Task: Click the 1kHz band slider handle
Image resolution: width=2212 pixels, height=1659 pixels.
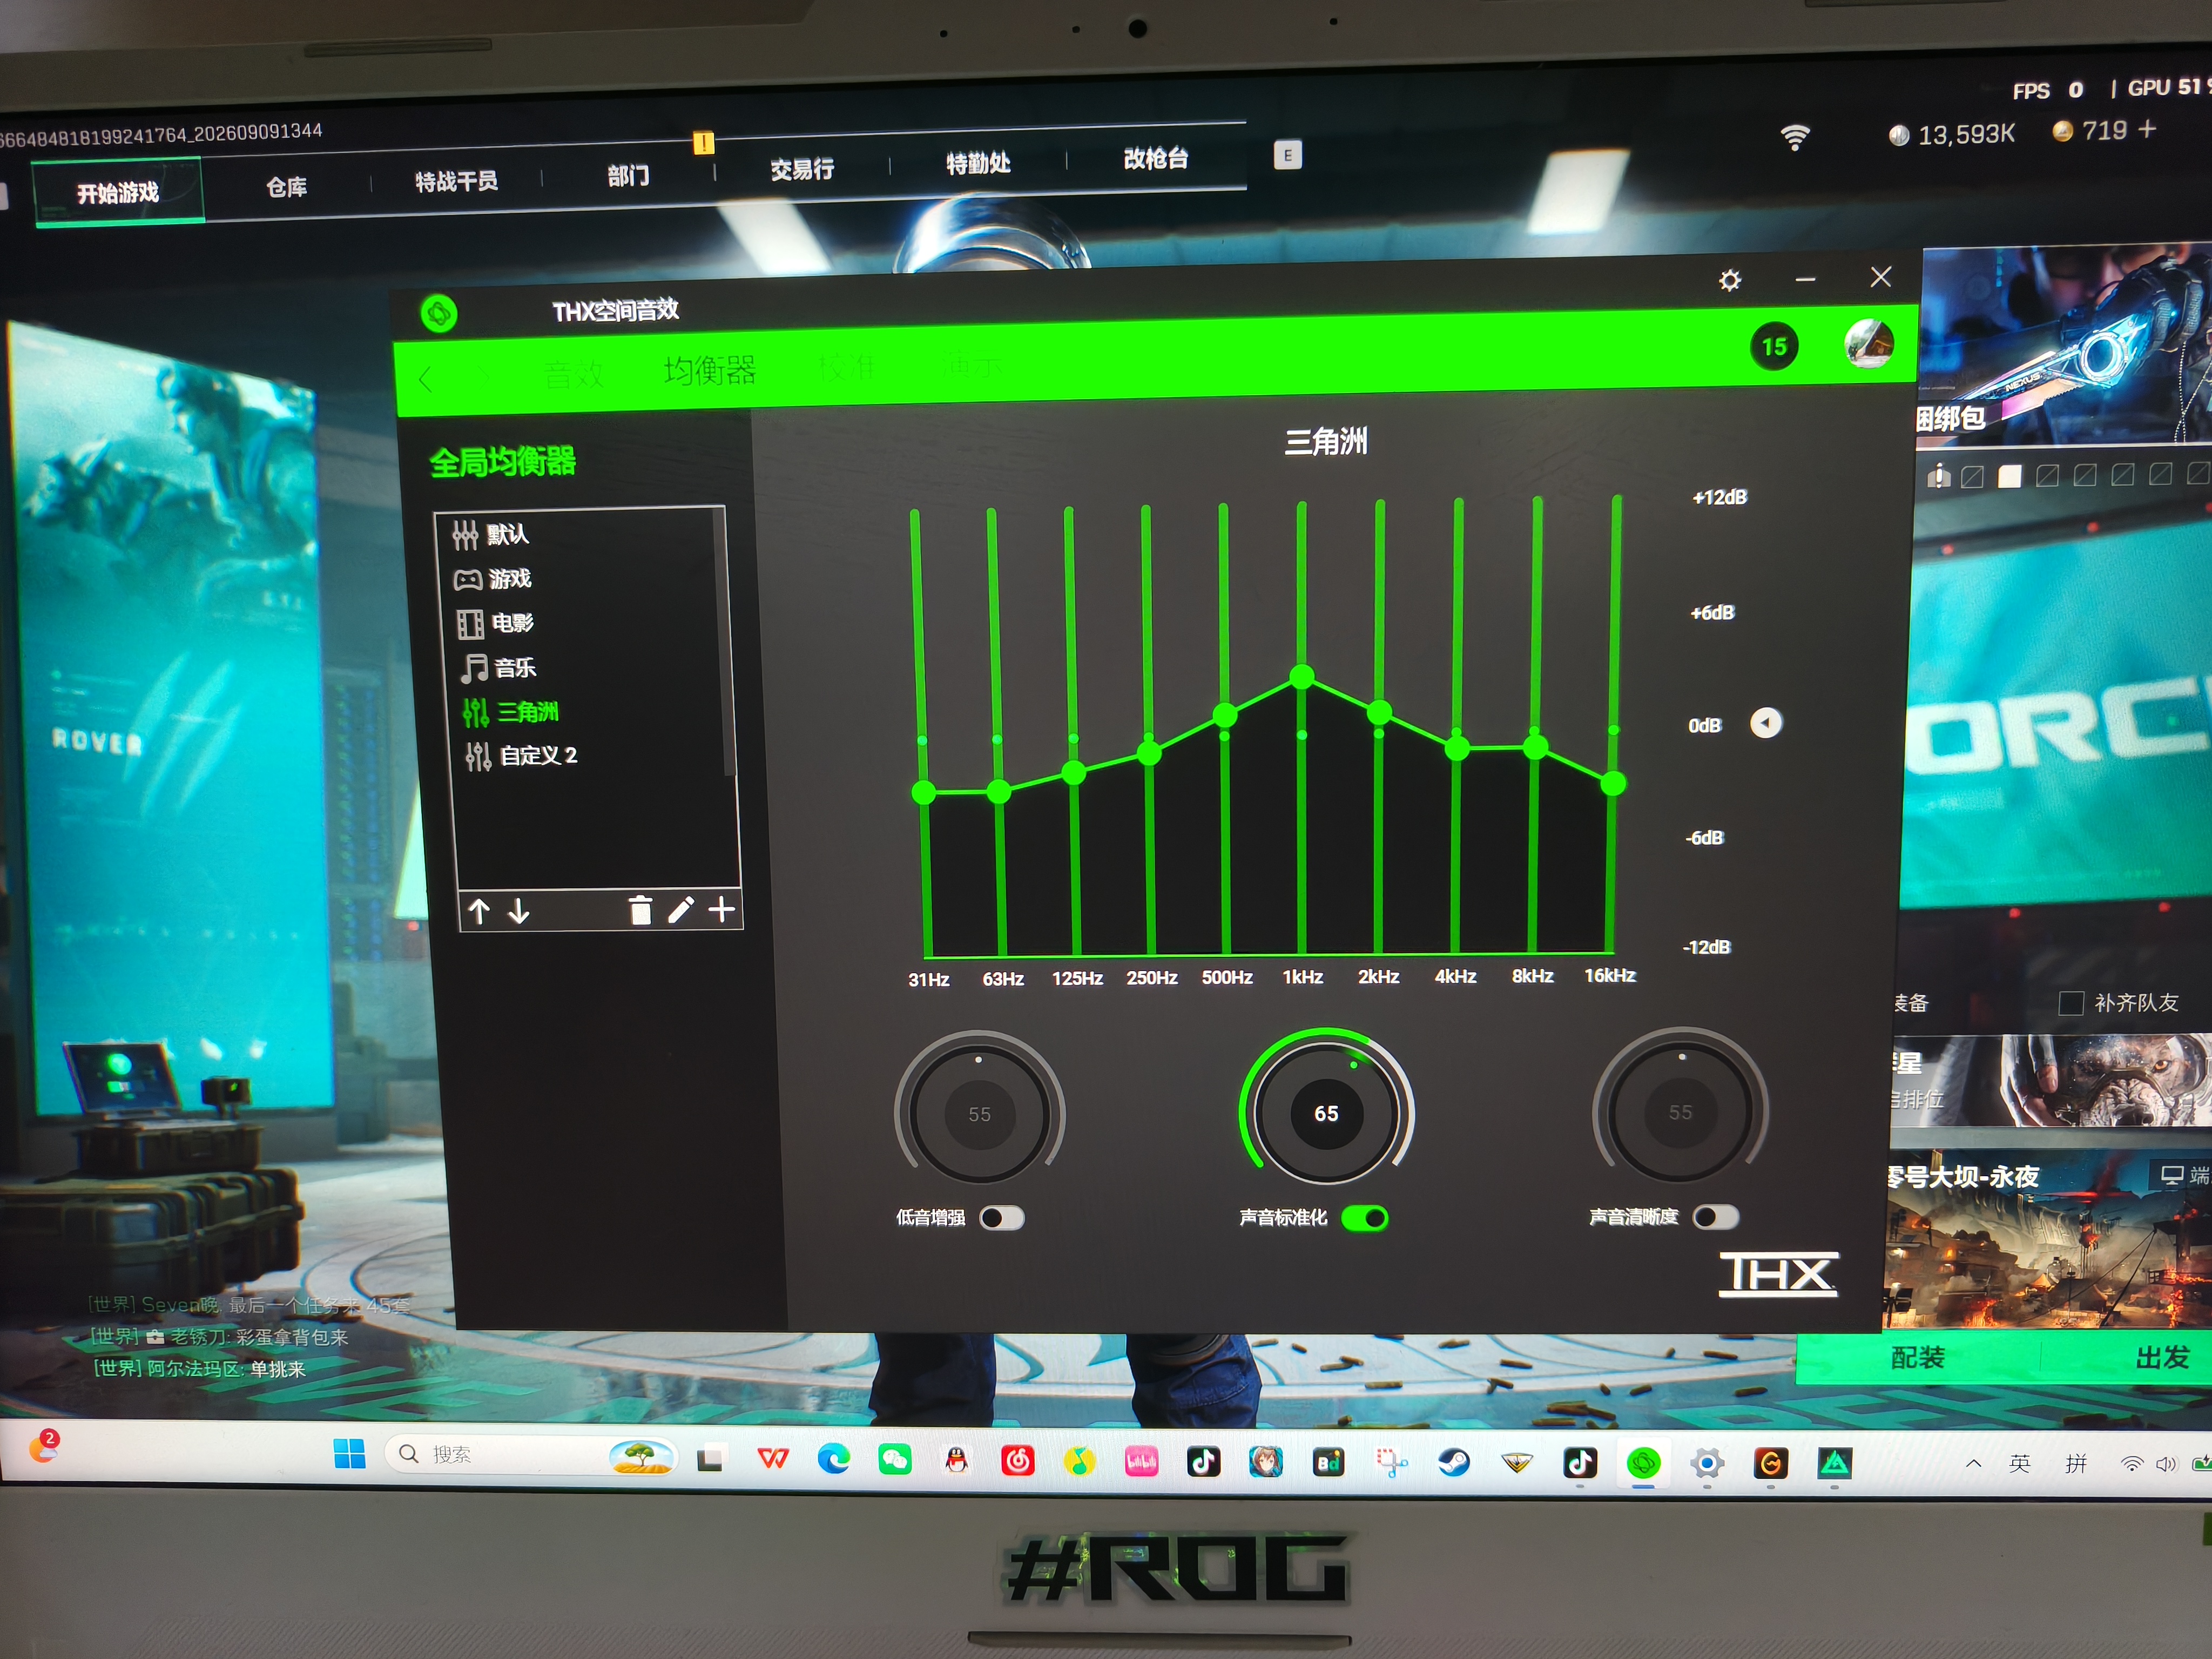Action: (x=1301, y=677)
